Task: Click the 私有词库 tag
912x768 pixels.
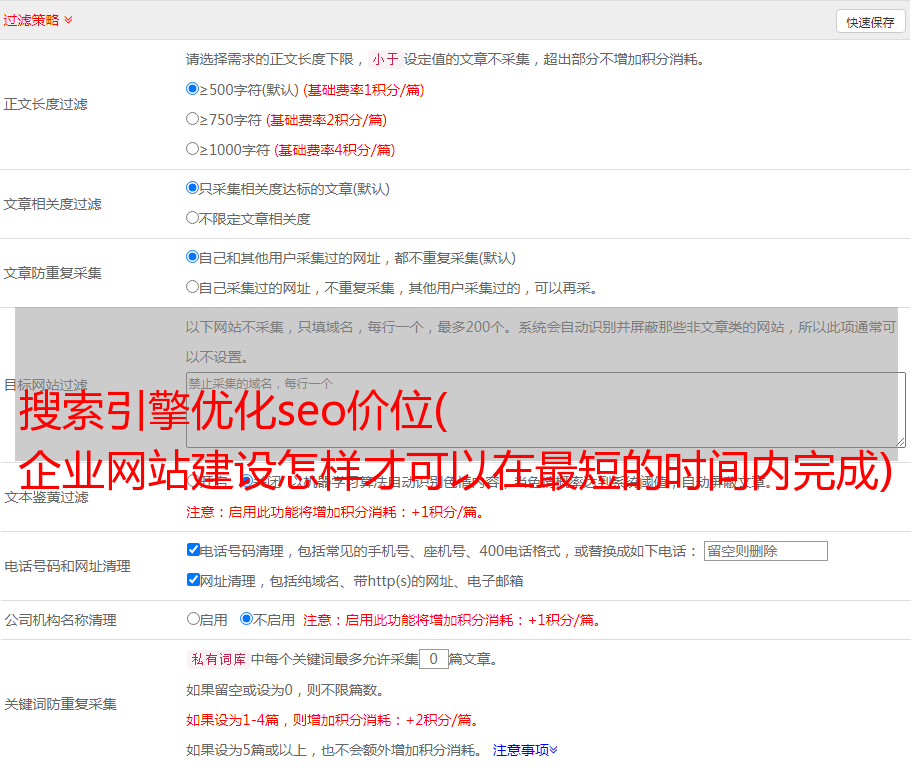Action: pyautogui.click(x=219, y=659)
